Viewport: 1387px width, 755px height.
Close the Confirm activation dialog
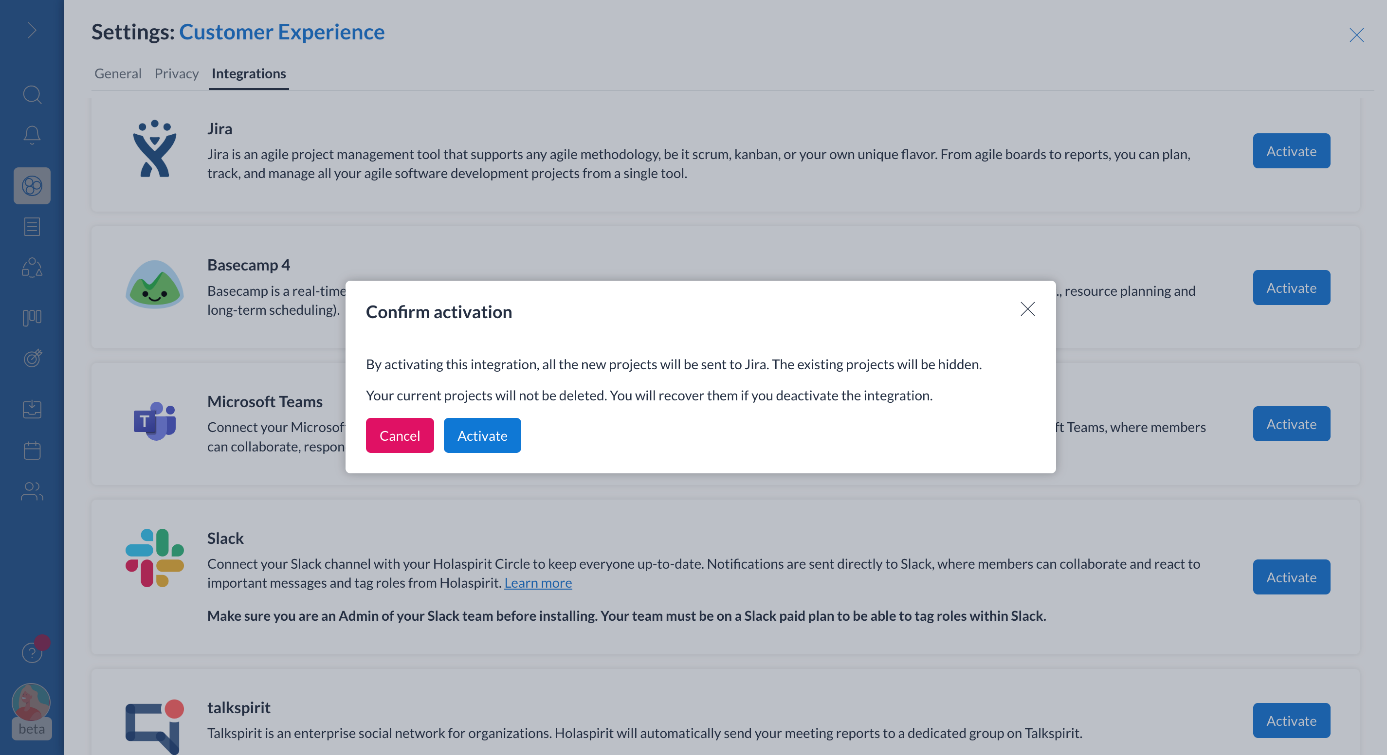[x=1028, y=309]
